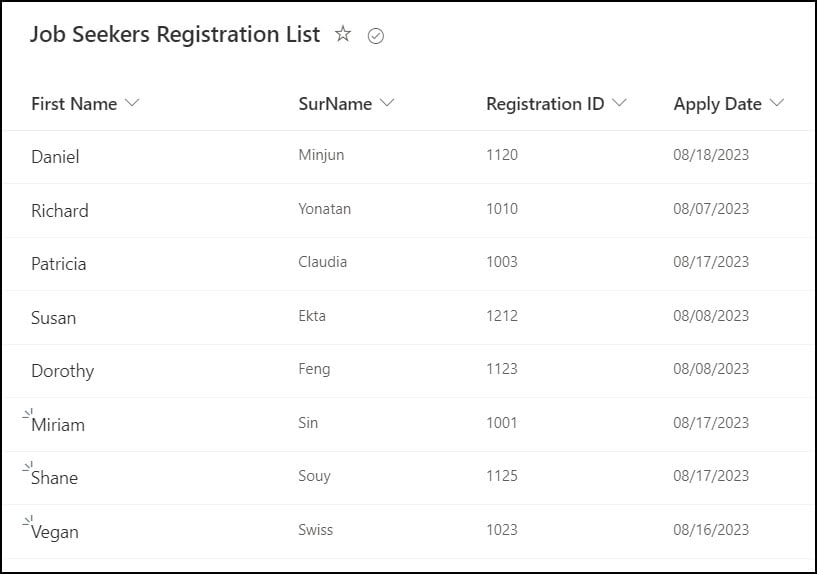This screenshot has width=817, height=574.
Task: Select apply date 08/18/2023
Action: (x=711, y=155)
